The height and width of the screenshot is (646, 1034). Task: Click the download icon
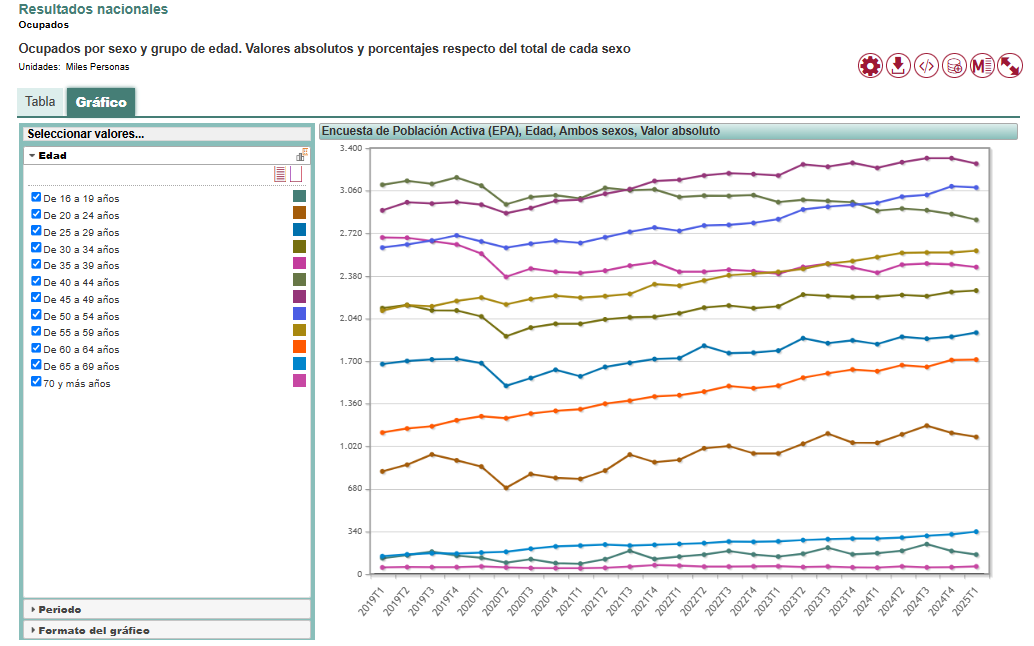coord(898,66)
